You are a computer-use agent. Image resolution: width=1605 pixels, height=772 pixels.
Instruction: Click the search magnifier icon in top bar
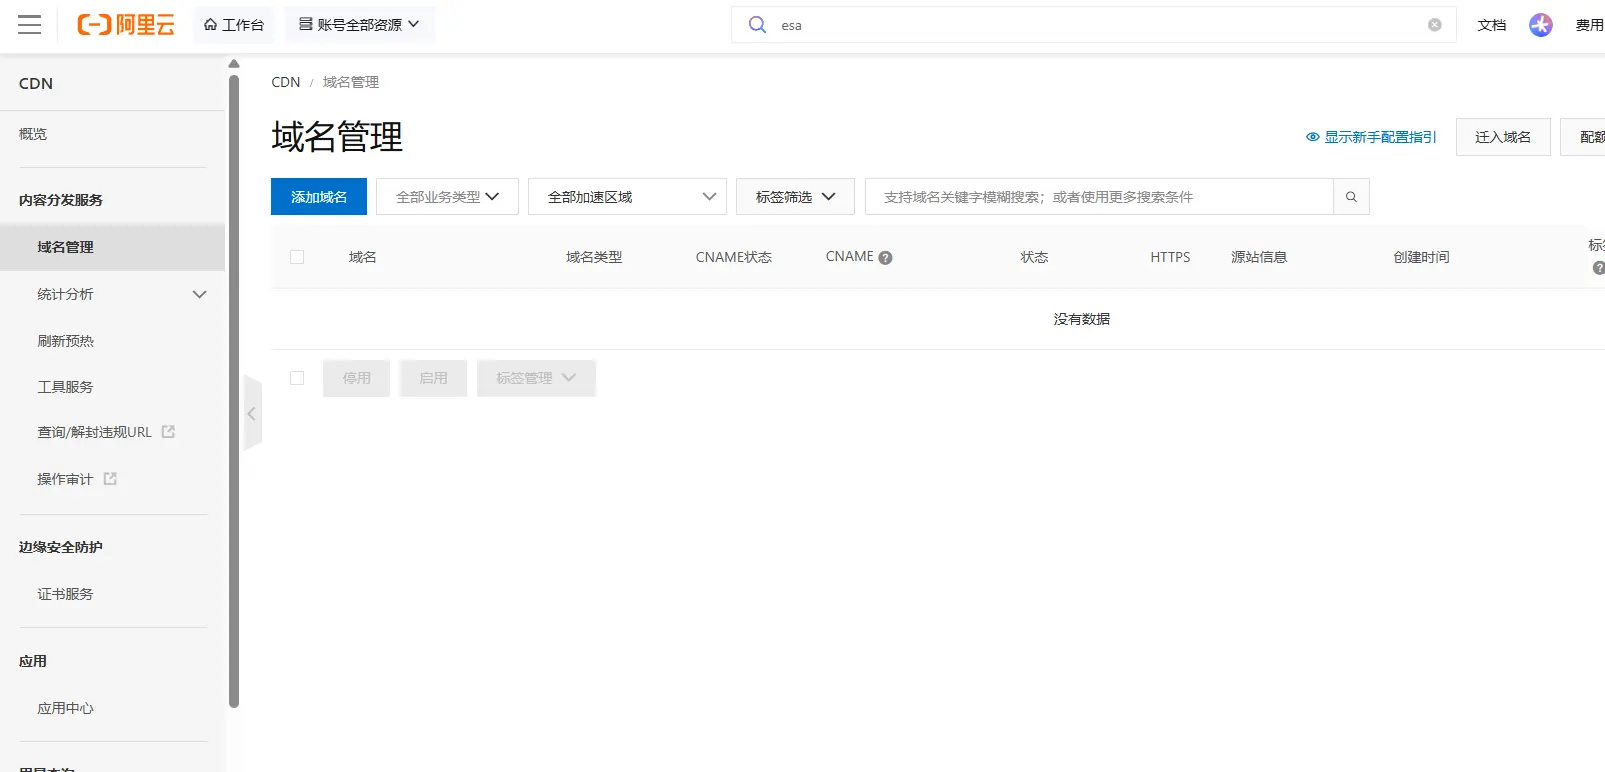tap(758, 25)
